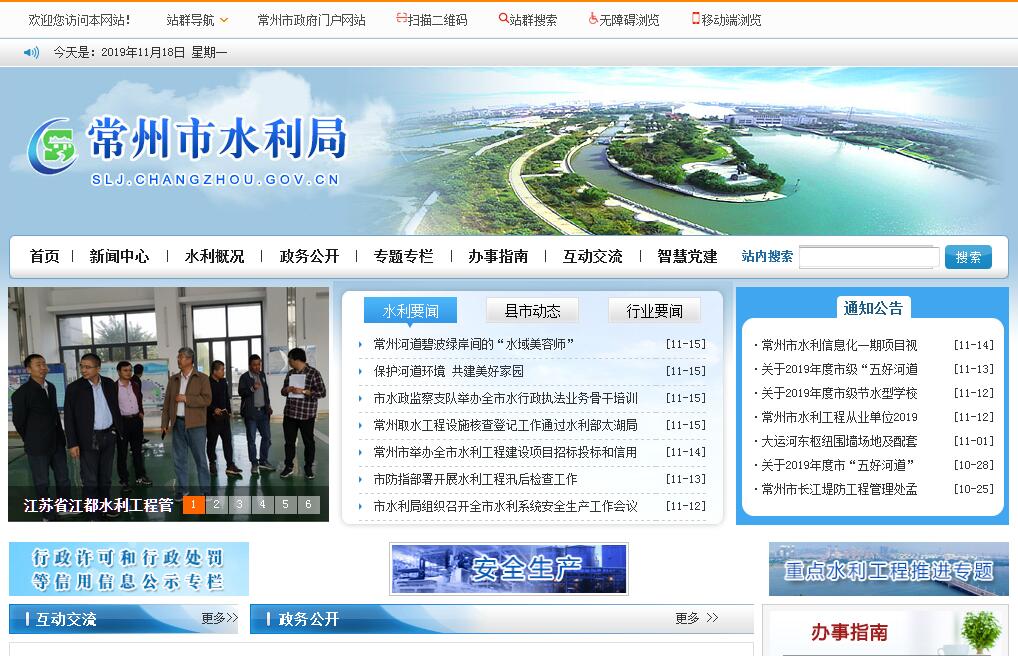This screenshot has width=1018, height=656.
Task: Click the accessibility browsing wheelchair icon
Action: click(593, 19)
